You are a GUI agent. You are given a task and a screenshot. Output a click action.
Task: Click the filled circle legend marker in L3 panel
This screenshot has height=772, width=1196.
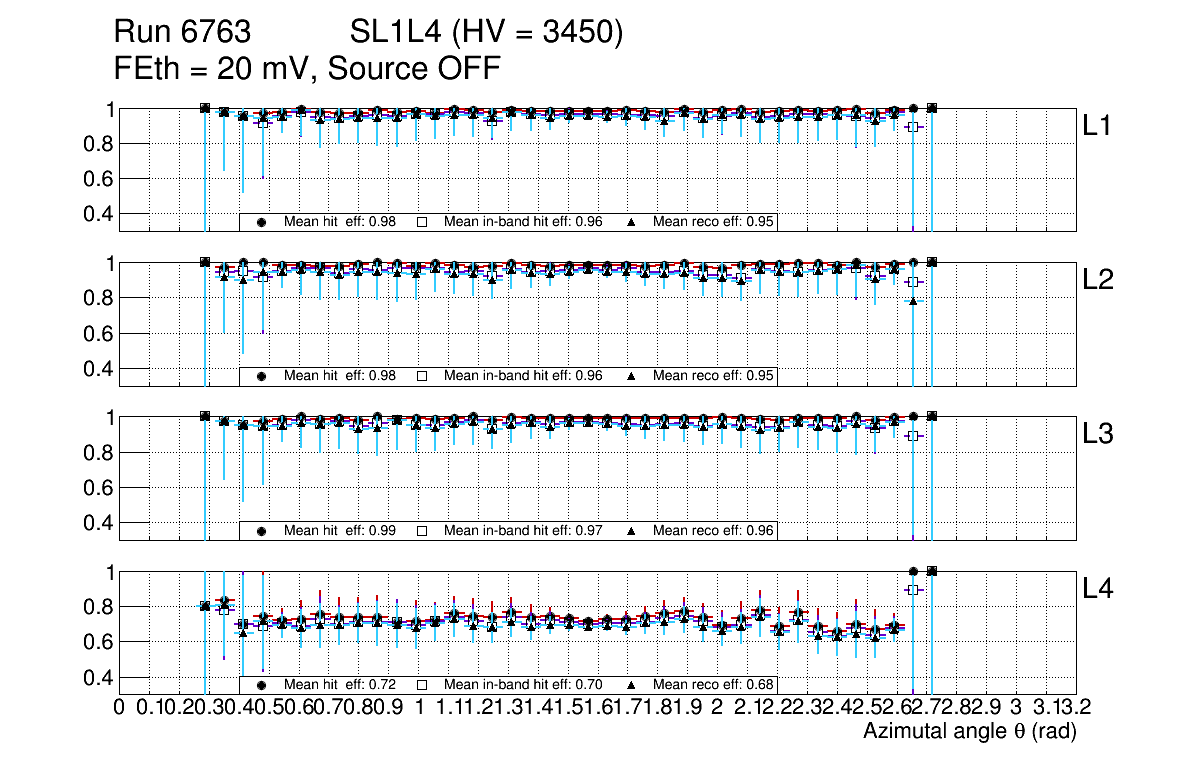point(262,531)
